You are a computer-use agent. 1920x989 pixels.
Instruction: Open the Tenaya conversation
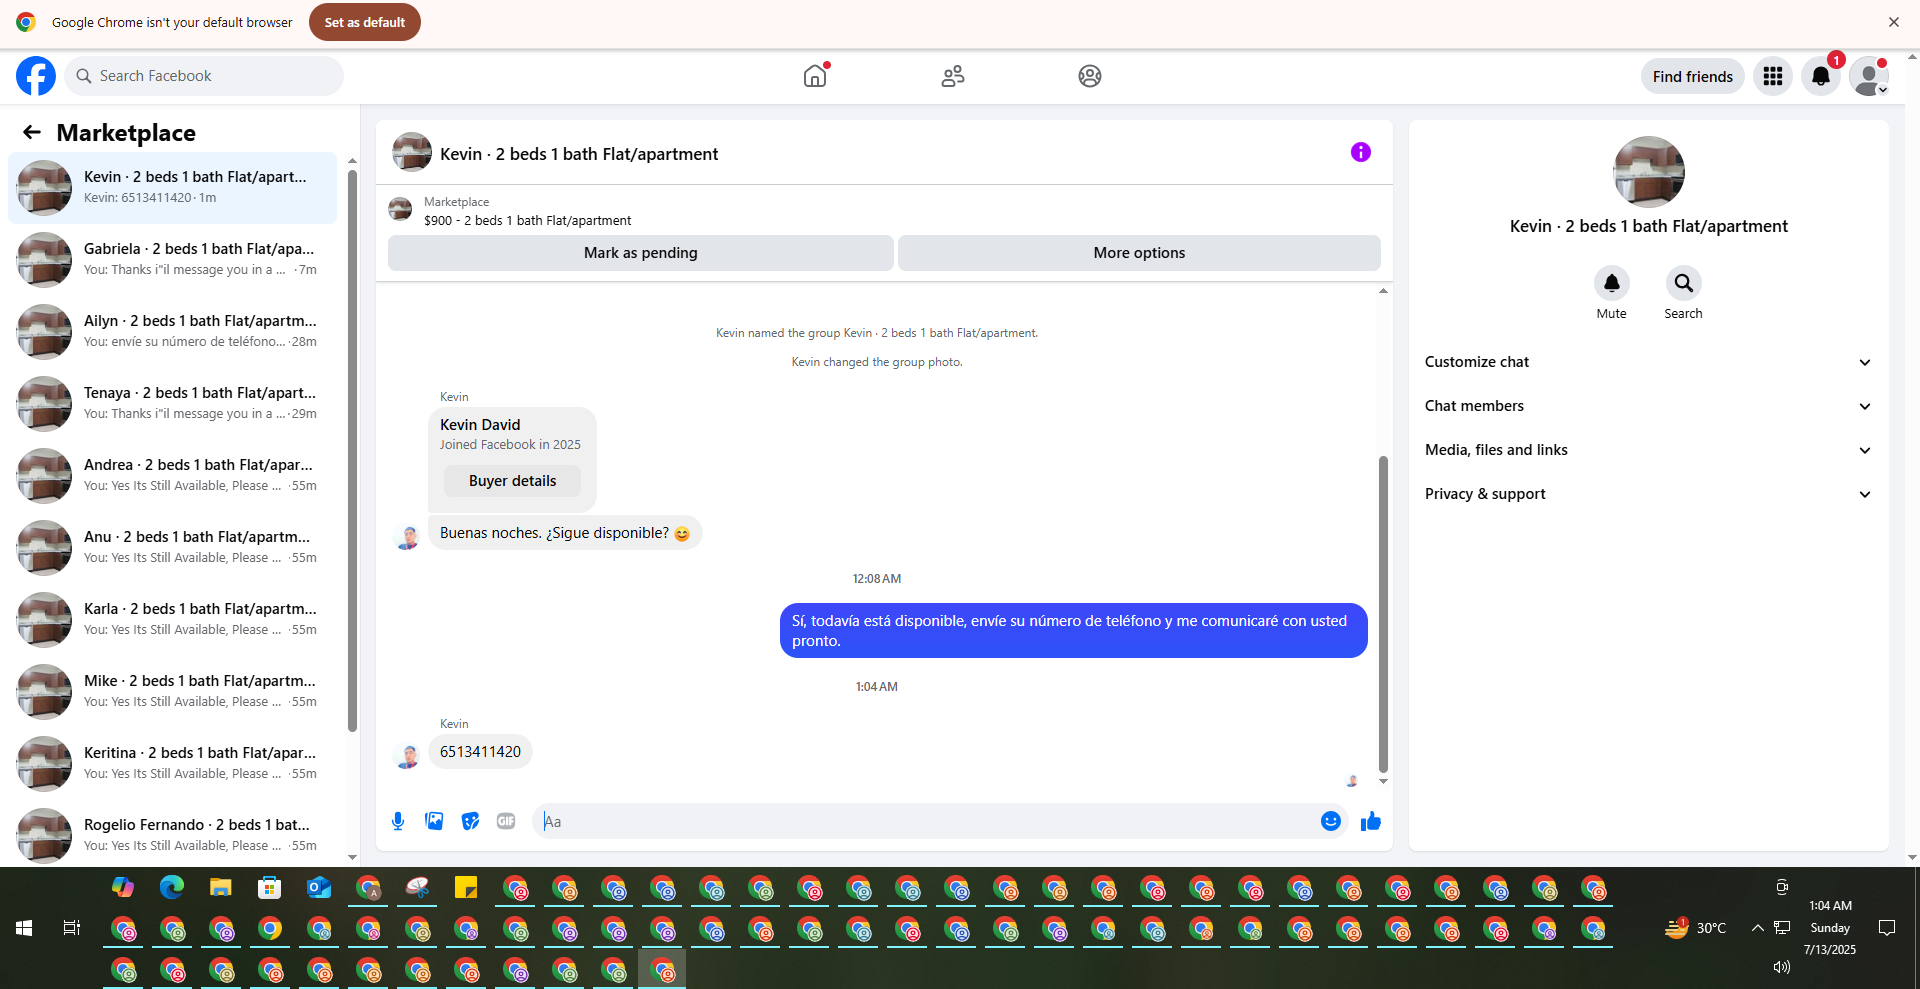coord(172,403)
